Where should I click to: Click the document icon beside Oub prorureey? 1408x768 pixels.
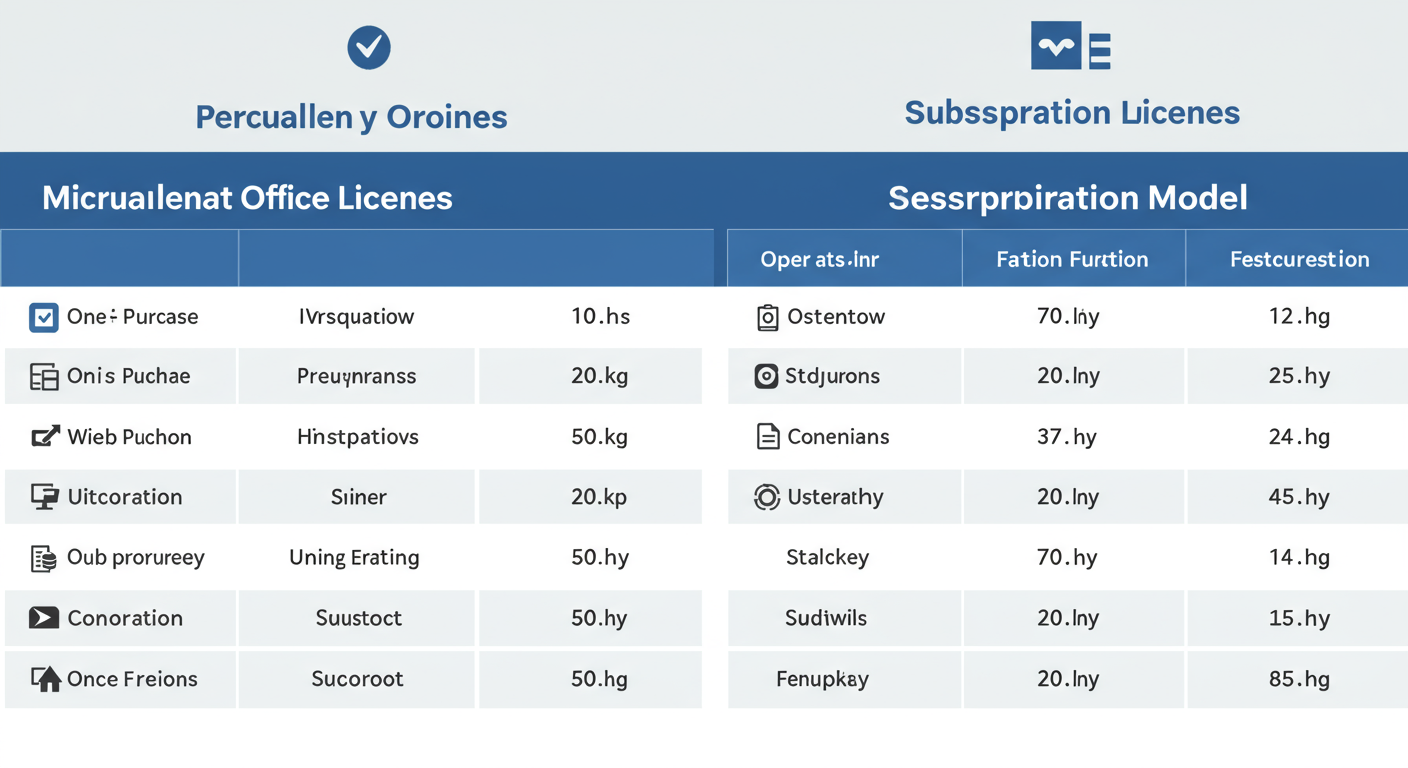[x=44, y=558]
